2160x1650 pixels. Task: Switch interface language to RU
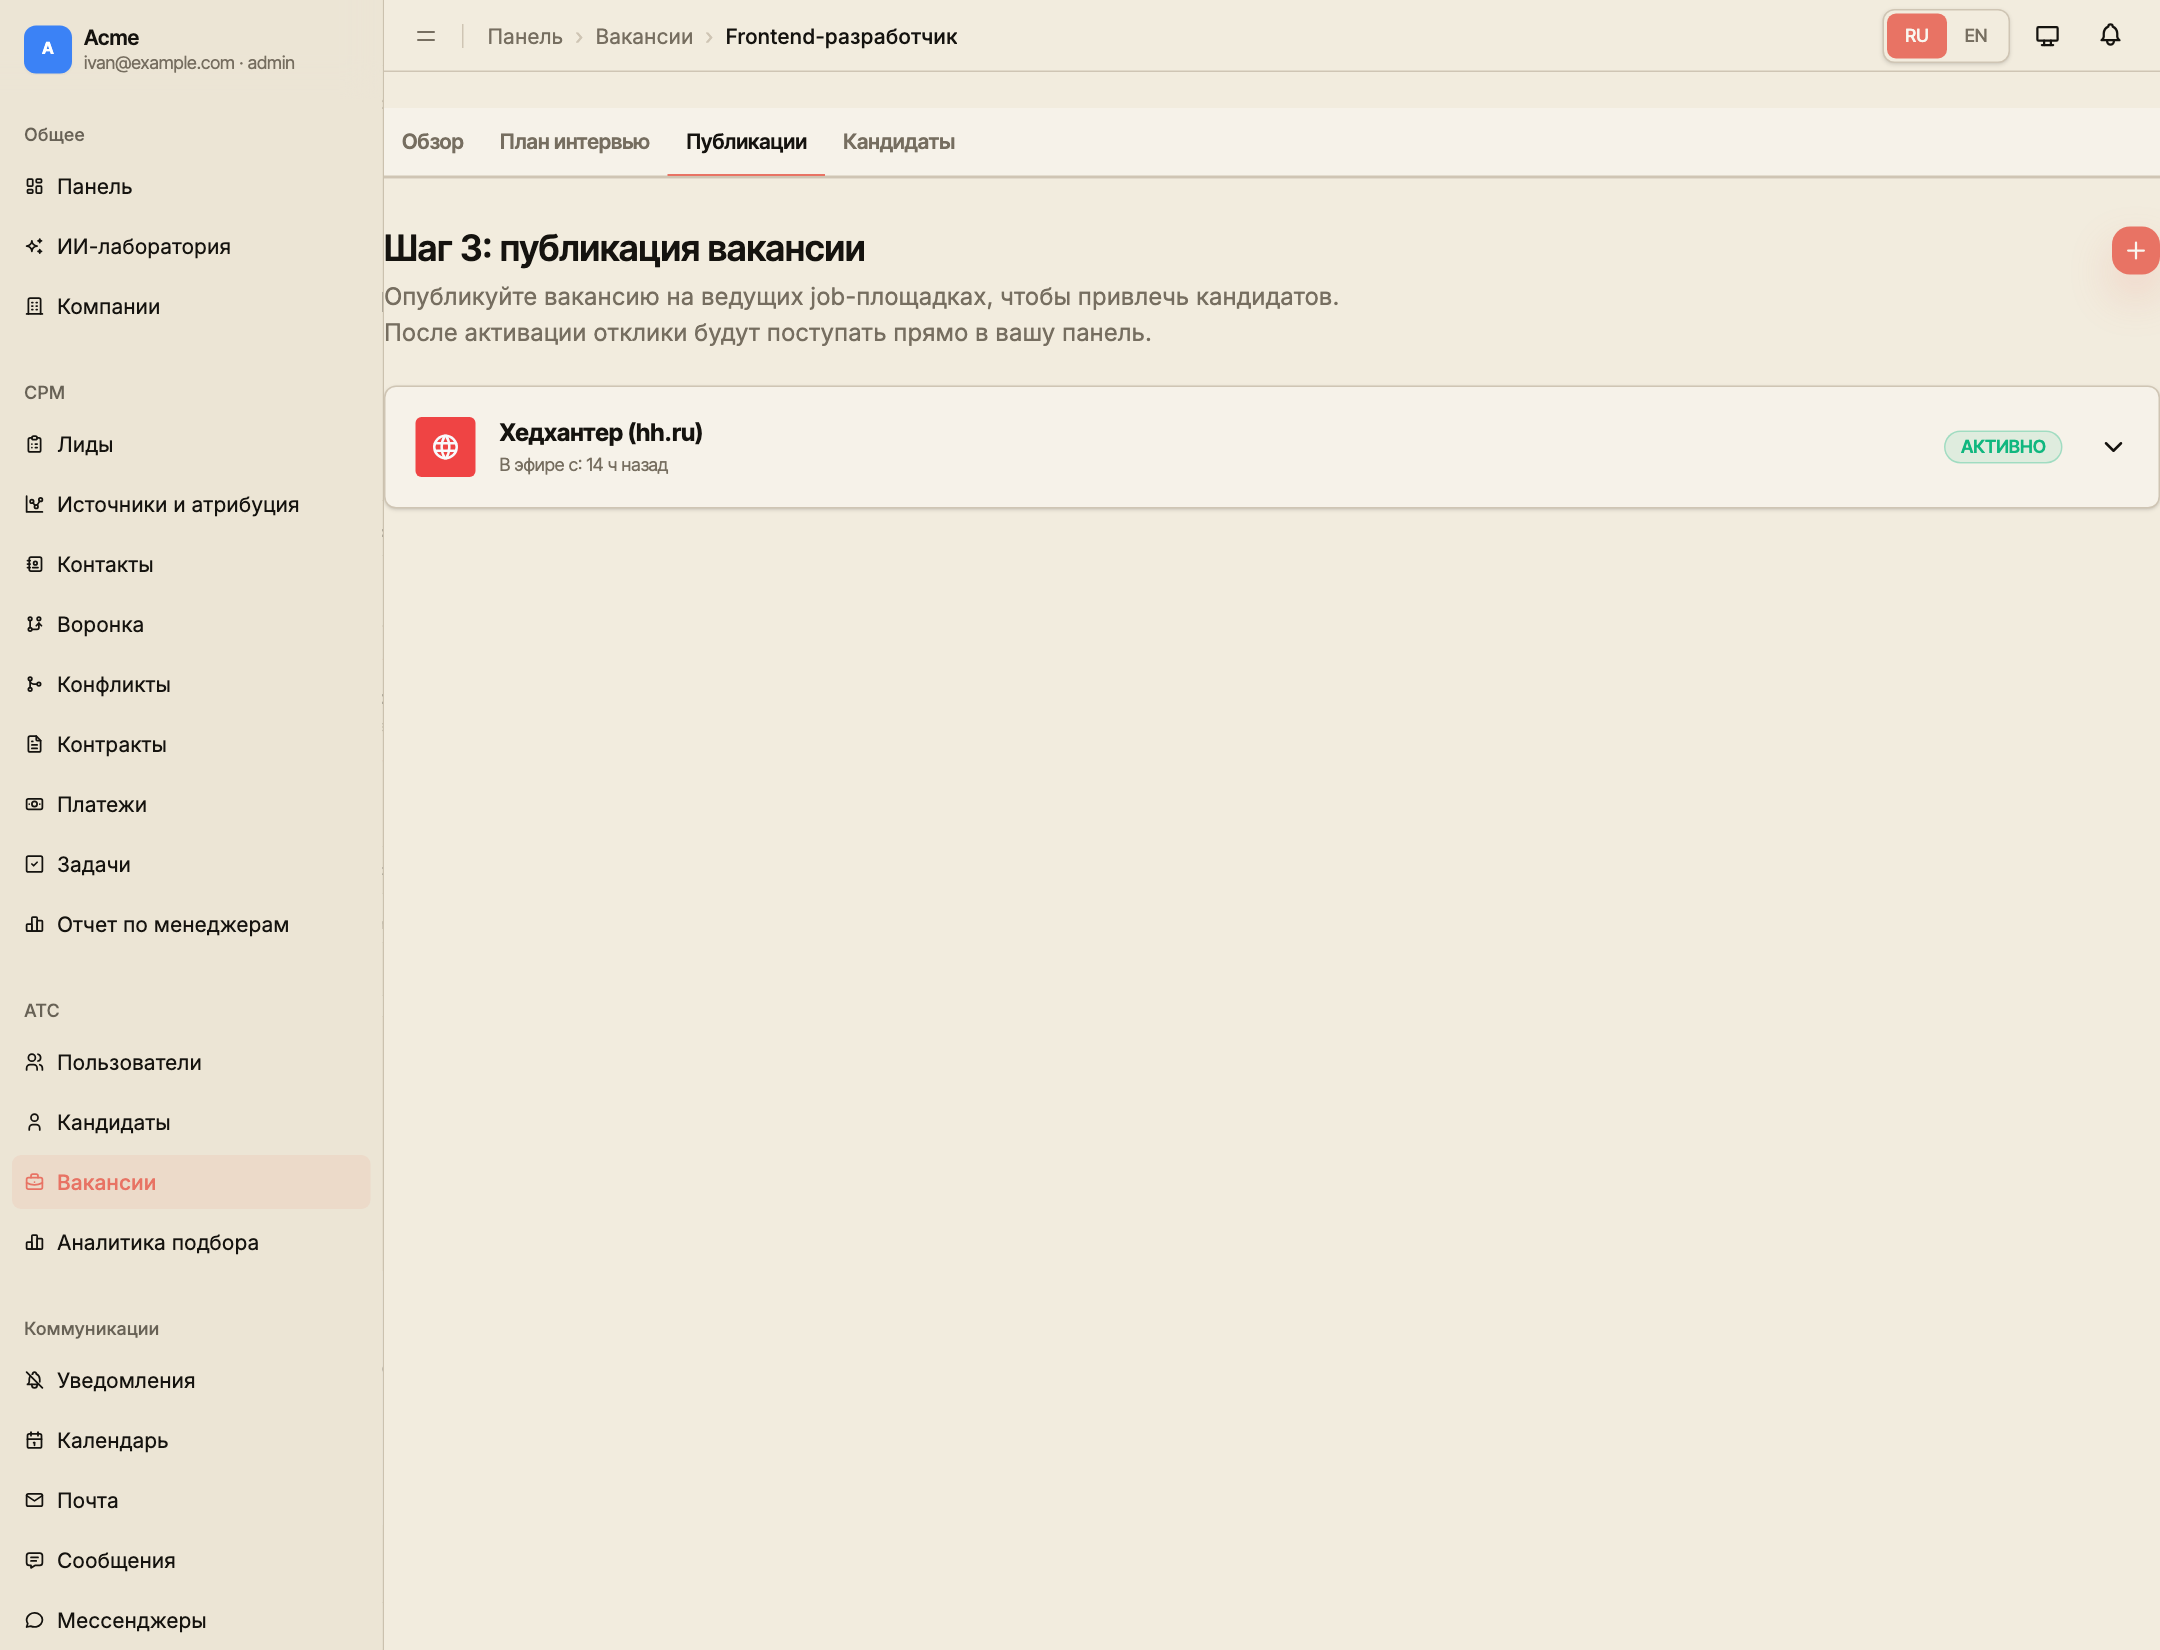1916,36
